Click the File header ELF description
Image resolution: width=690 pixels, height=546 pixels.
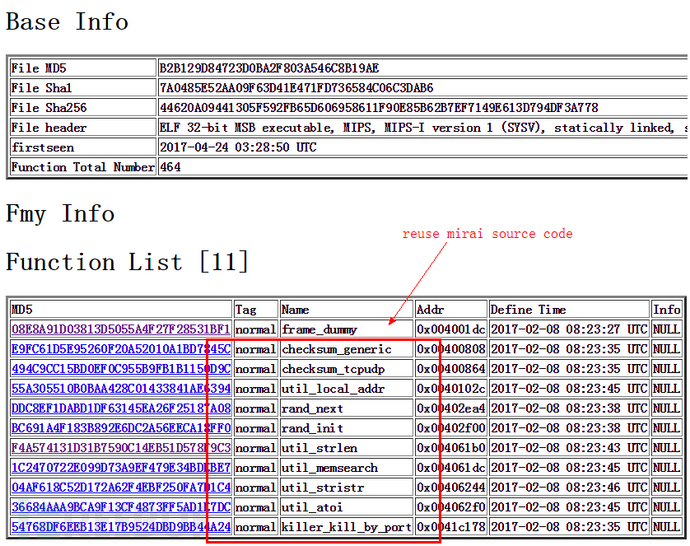423,128
